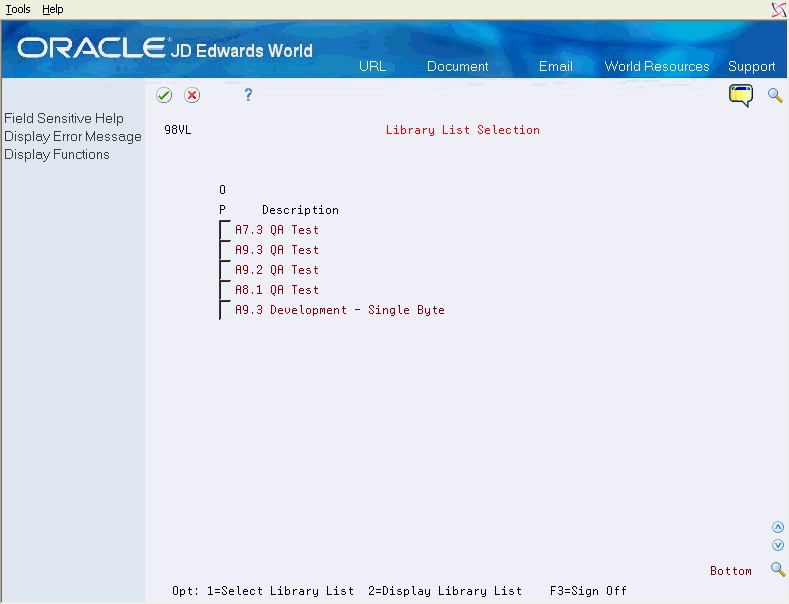Screen dimensions: 789x604
Task: Click the Library List Selection title
Action: click(462, 130)
